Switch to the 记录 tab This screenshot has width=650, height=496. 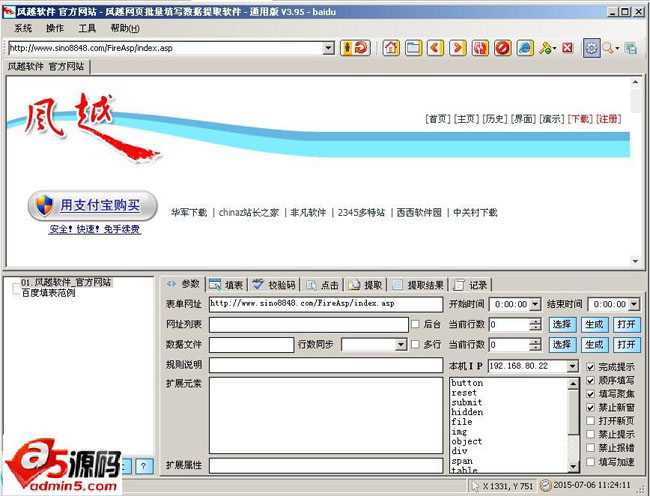tap(471, 285)
